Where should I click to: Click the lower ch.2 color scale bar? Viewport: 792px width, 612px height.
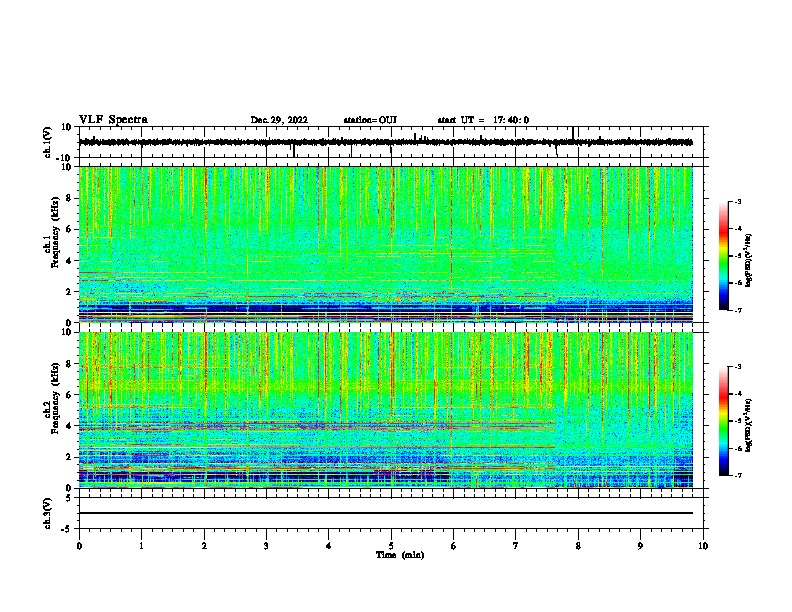723,421
